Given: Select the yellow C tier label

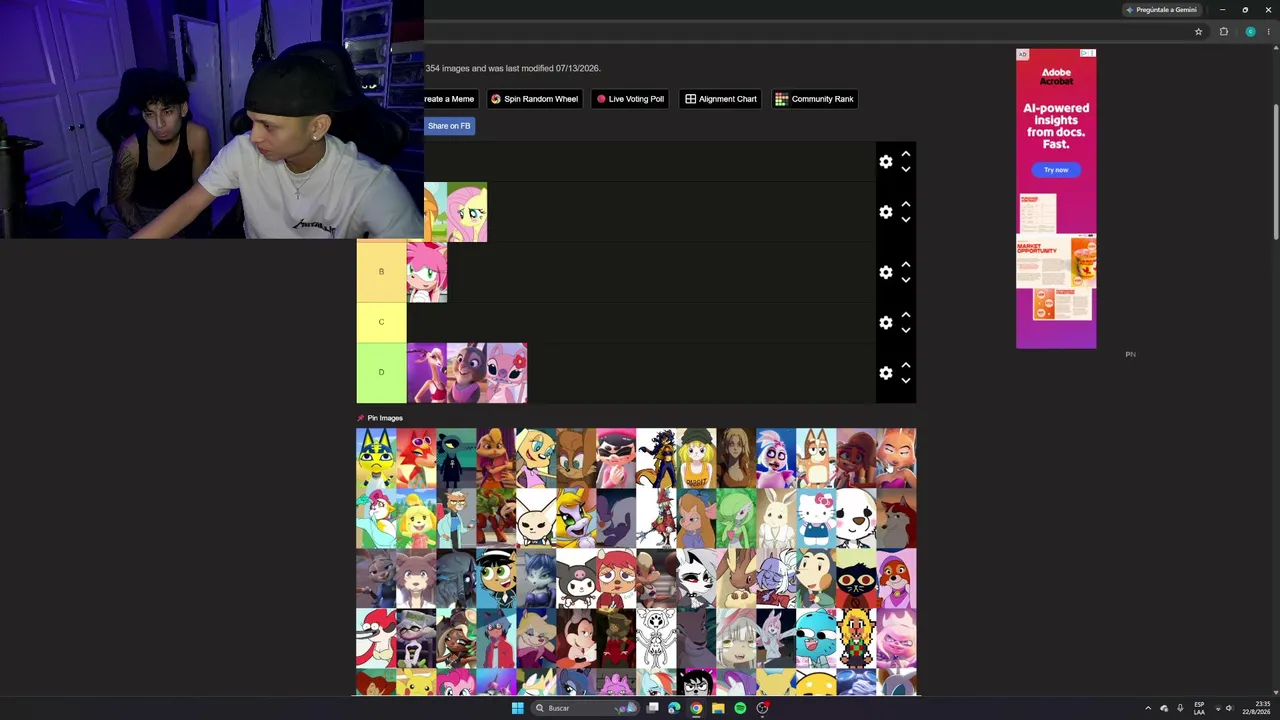Looking at the screenshot, I should coord(381,322).
